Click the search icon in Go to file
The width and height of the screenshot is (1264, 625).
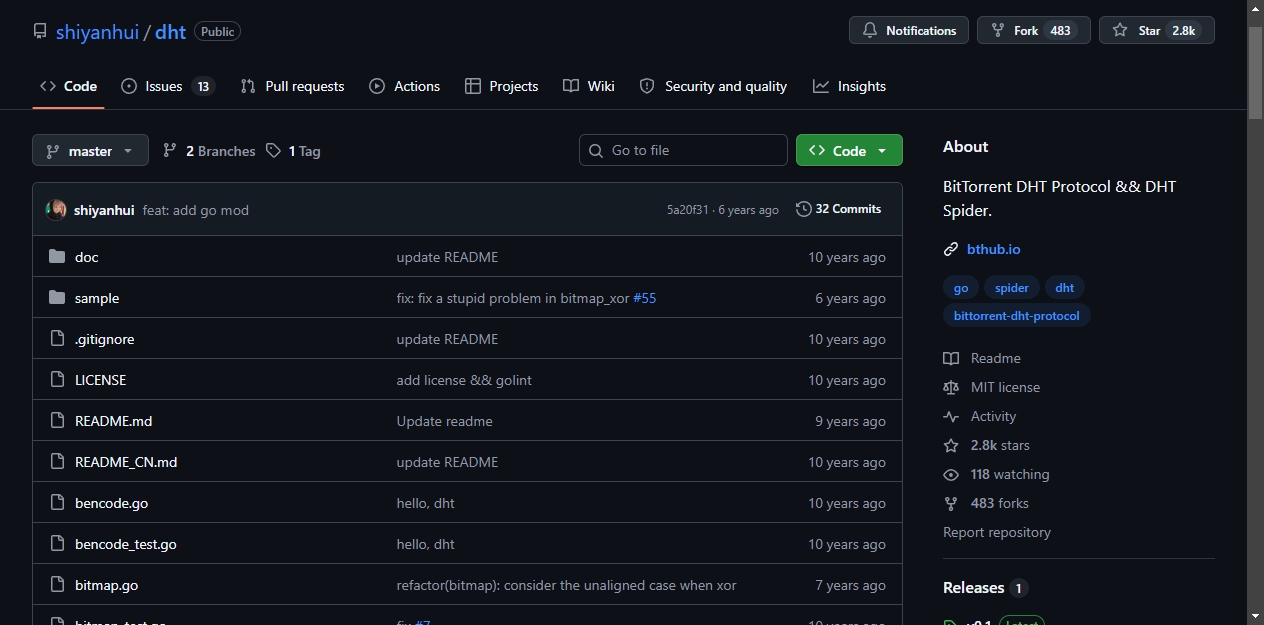click(597, 150)
